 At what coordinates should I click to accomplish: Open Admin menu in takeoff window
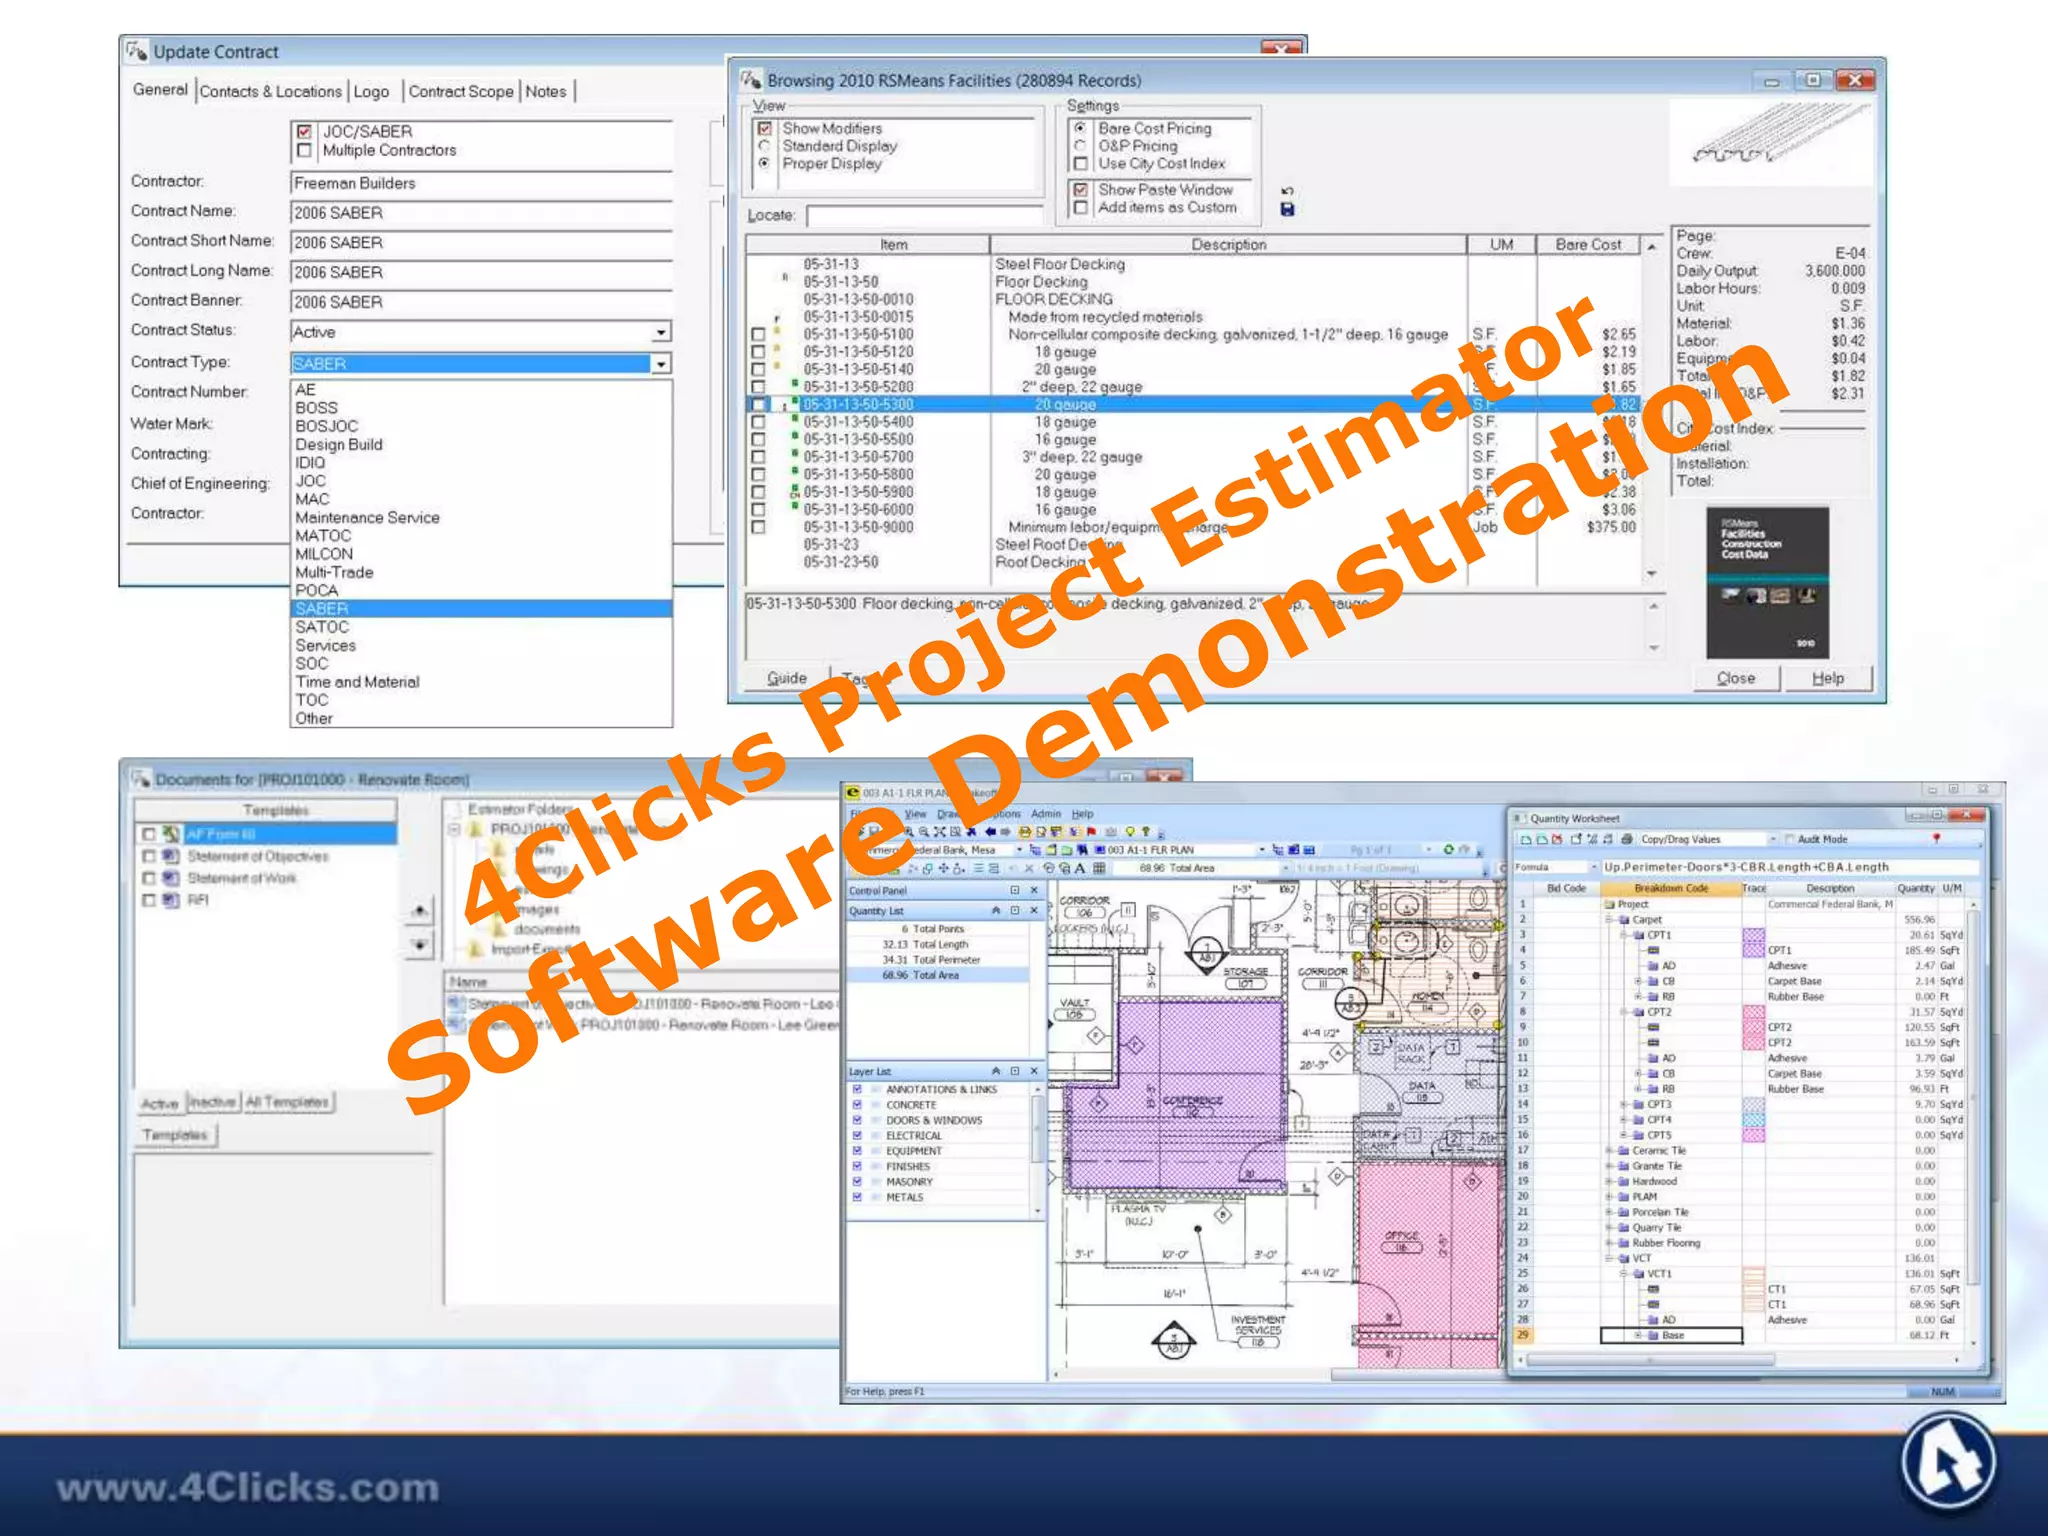[x=1046, y=814]
